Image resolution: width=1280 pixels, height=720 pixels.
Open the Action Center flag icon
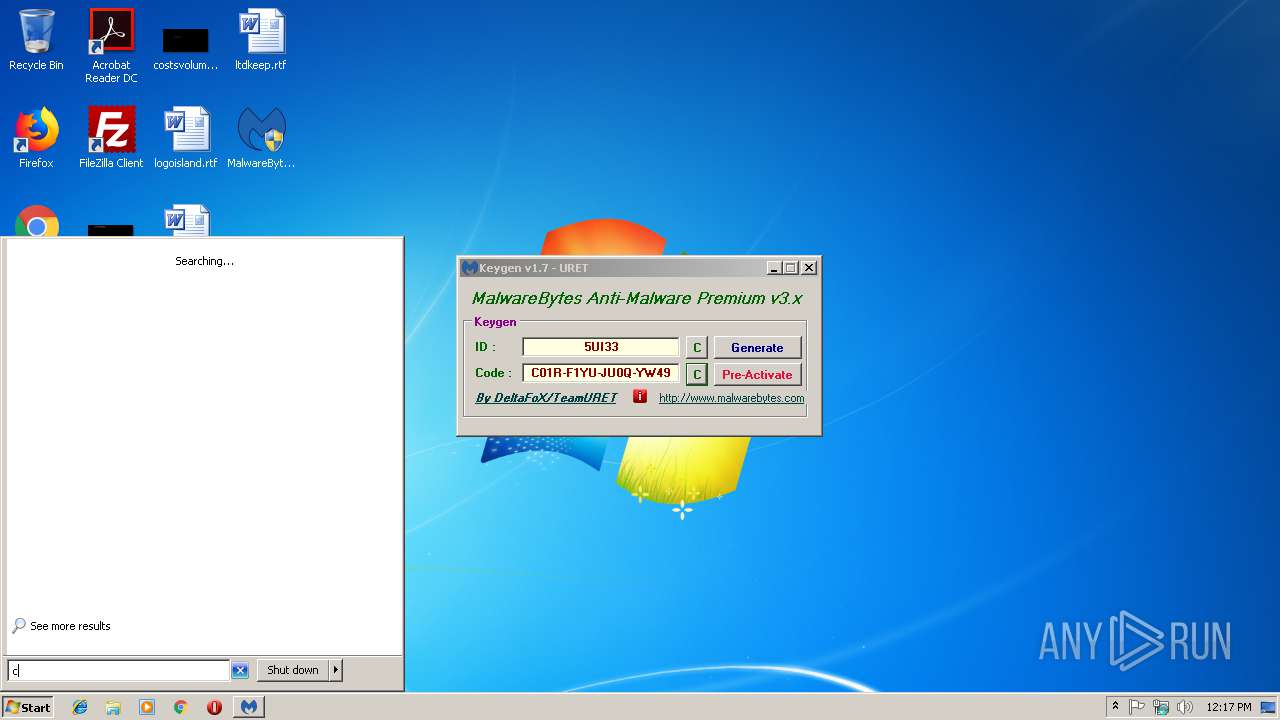pos(1137,707)
